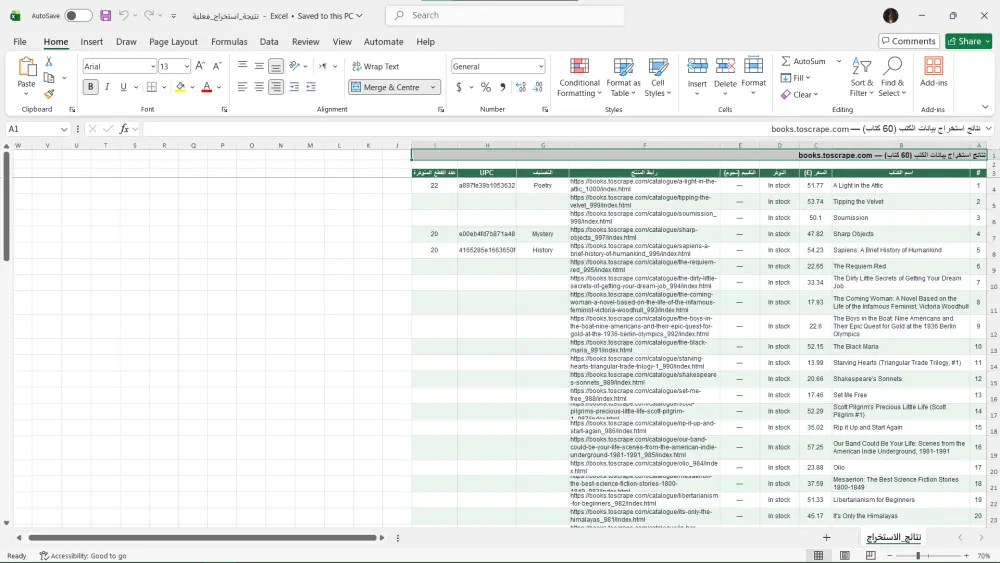The image size is (1000, 563).
Task: Switch to the Data tab
Action: [x=269, y=41]
